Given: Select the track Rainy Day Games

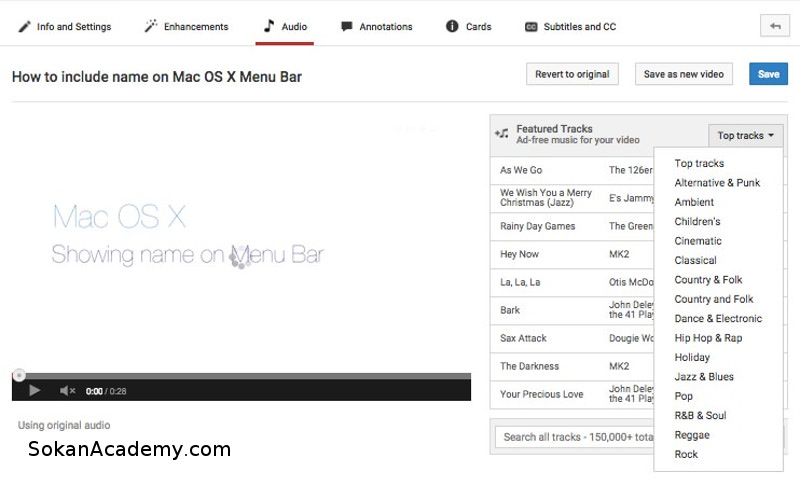Looking at the screenshot, I should 538,227.
